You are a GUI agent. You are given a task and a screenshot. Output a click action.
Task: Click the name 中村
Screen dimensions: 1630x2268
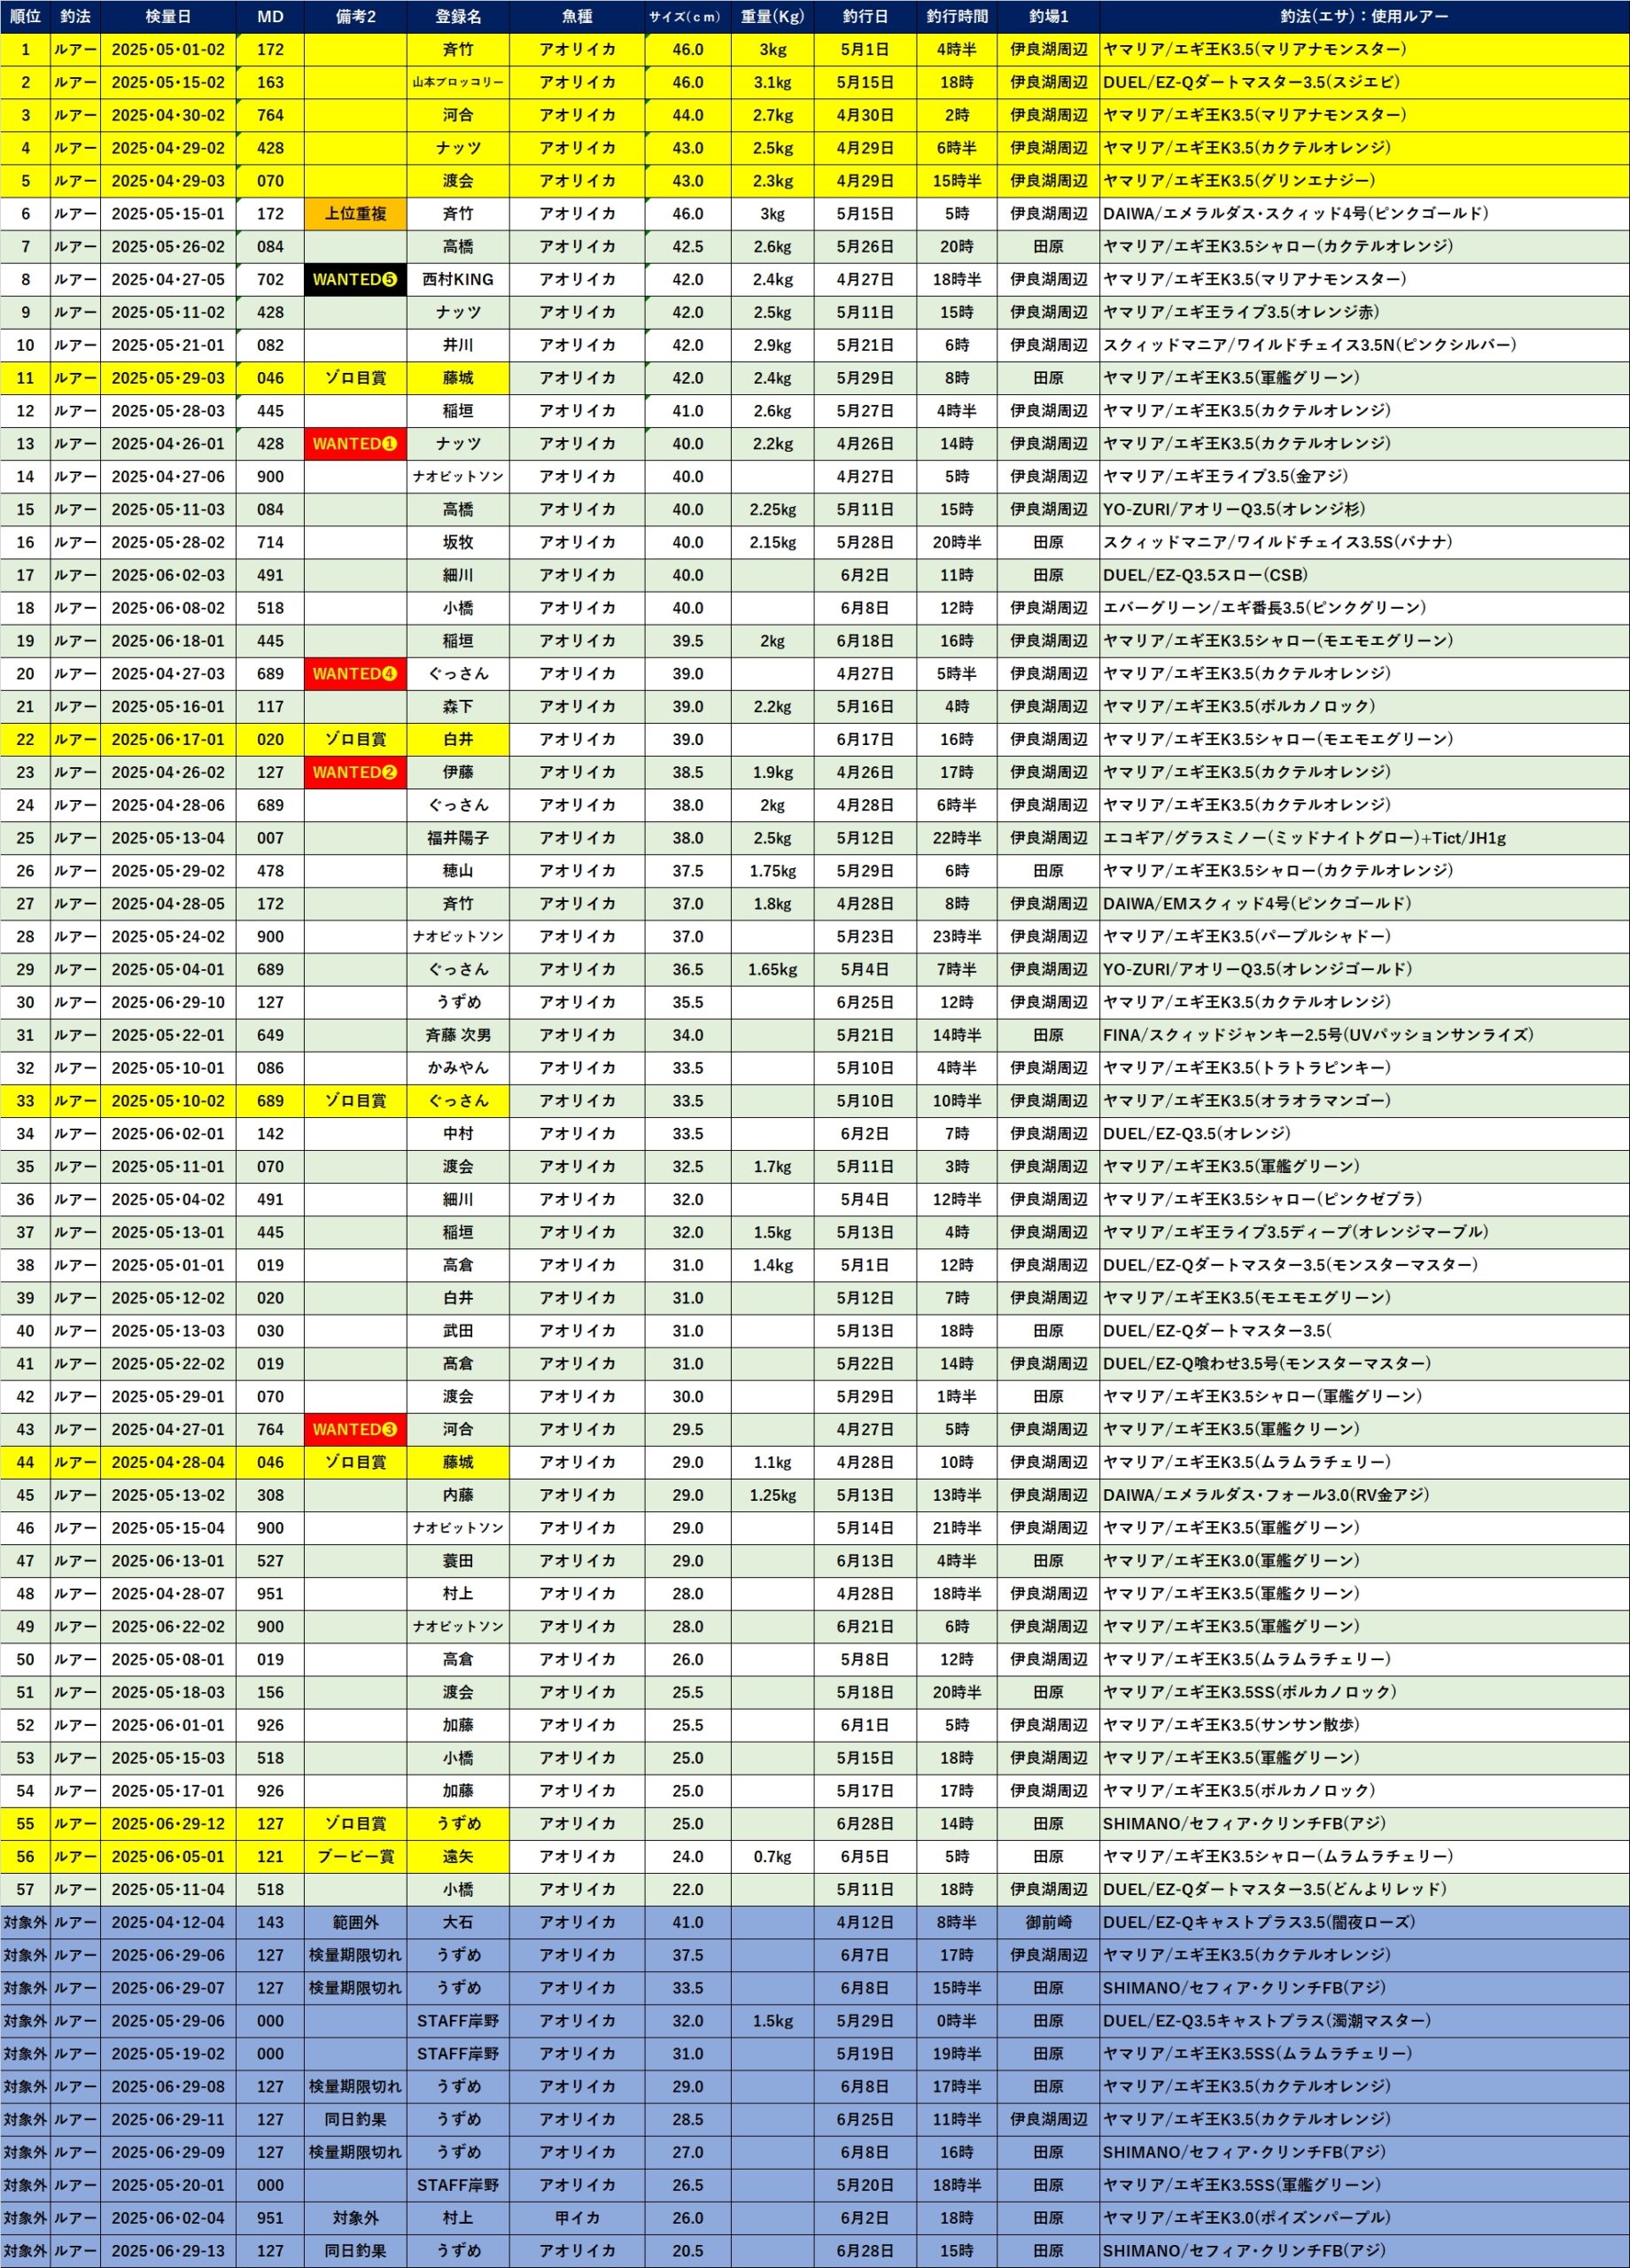458,1134
